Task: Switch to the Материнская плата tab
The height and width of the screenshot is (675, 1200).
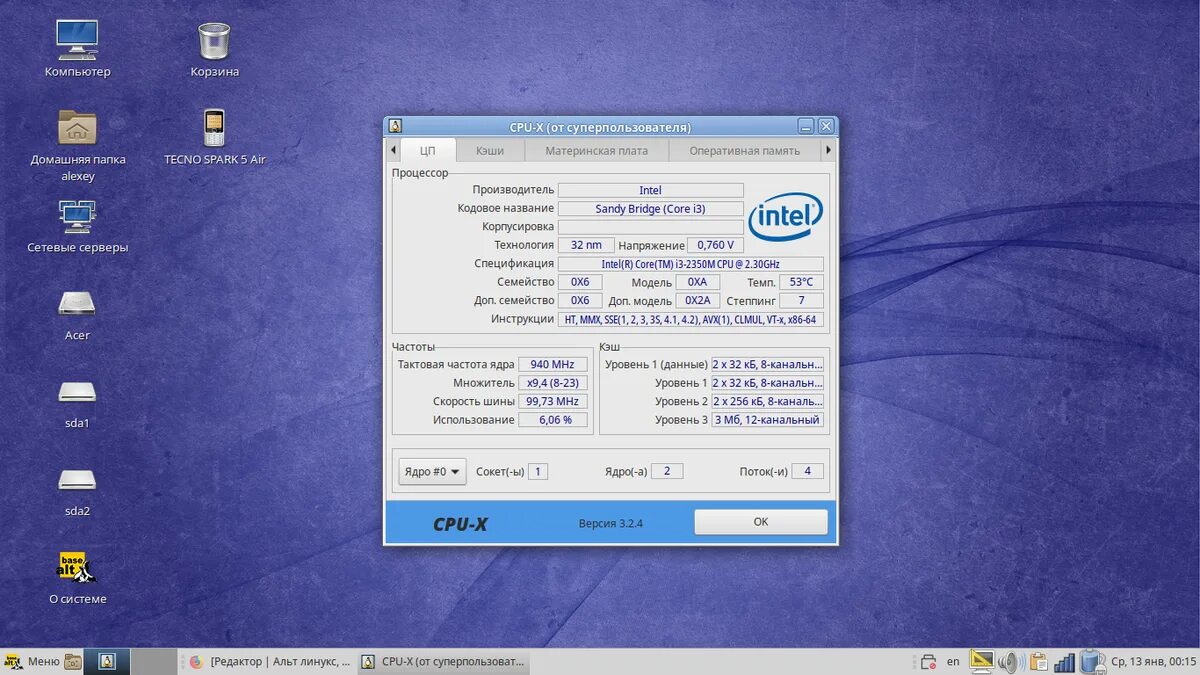Action: pyautogui.click(x=596, y=150)
